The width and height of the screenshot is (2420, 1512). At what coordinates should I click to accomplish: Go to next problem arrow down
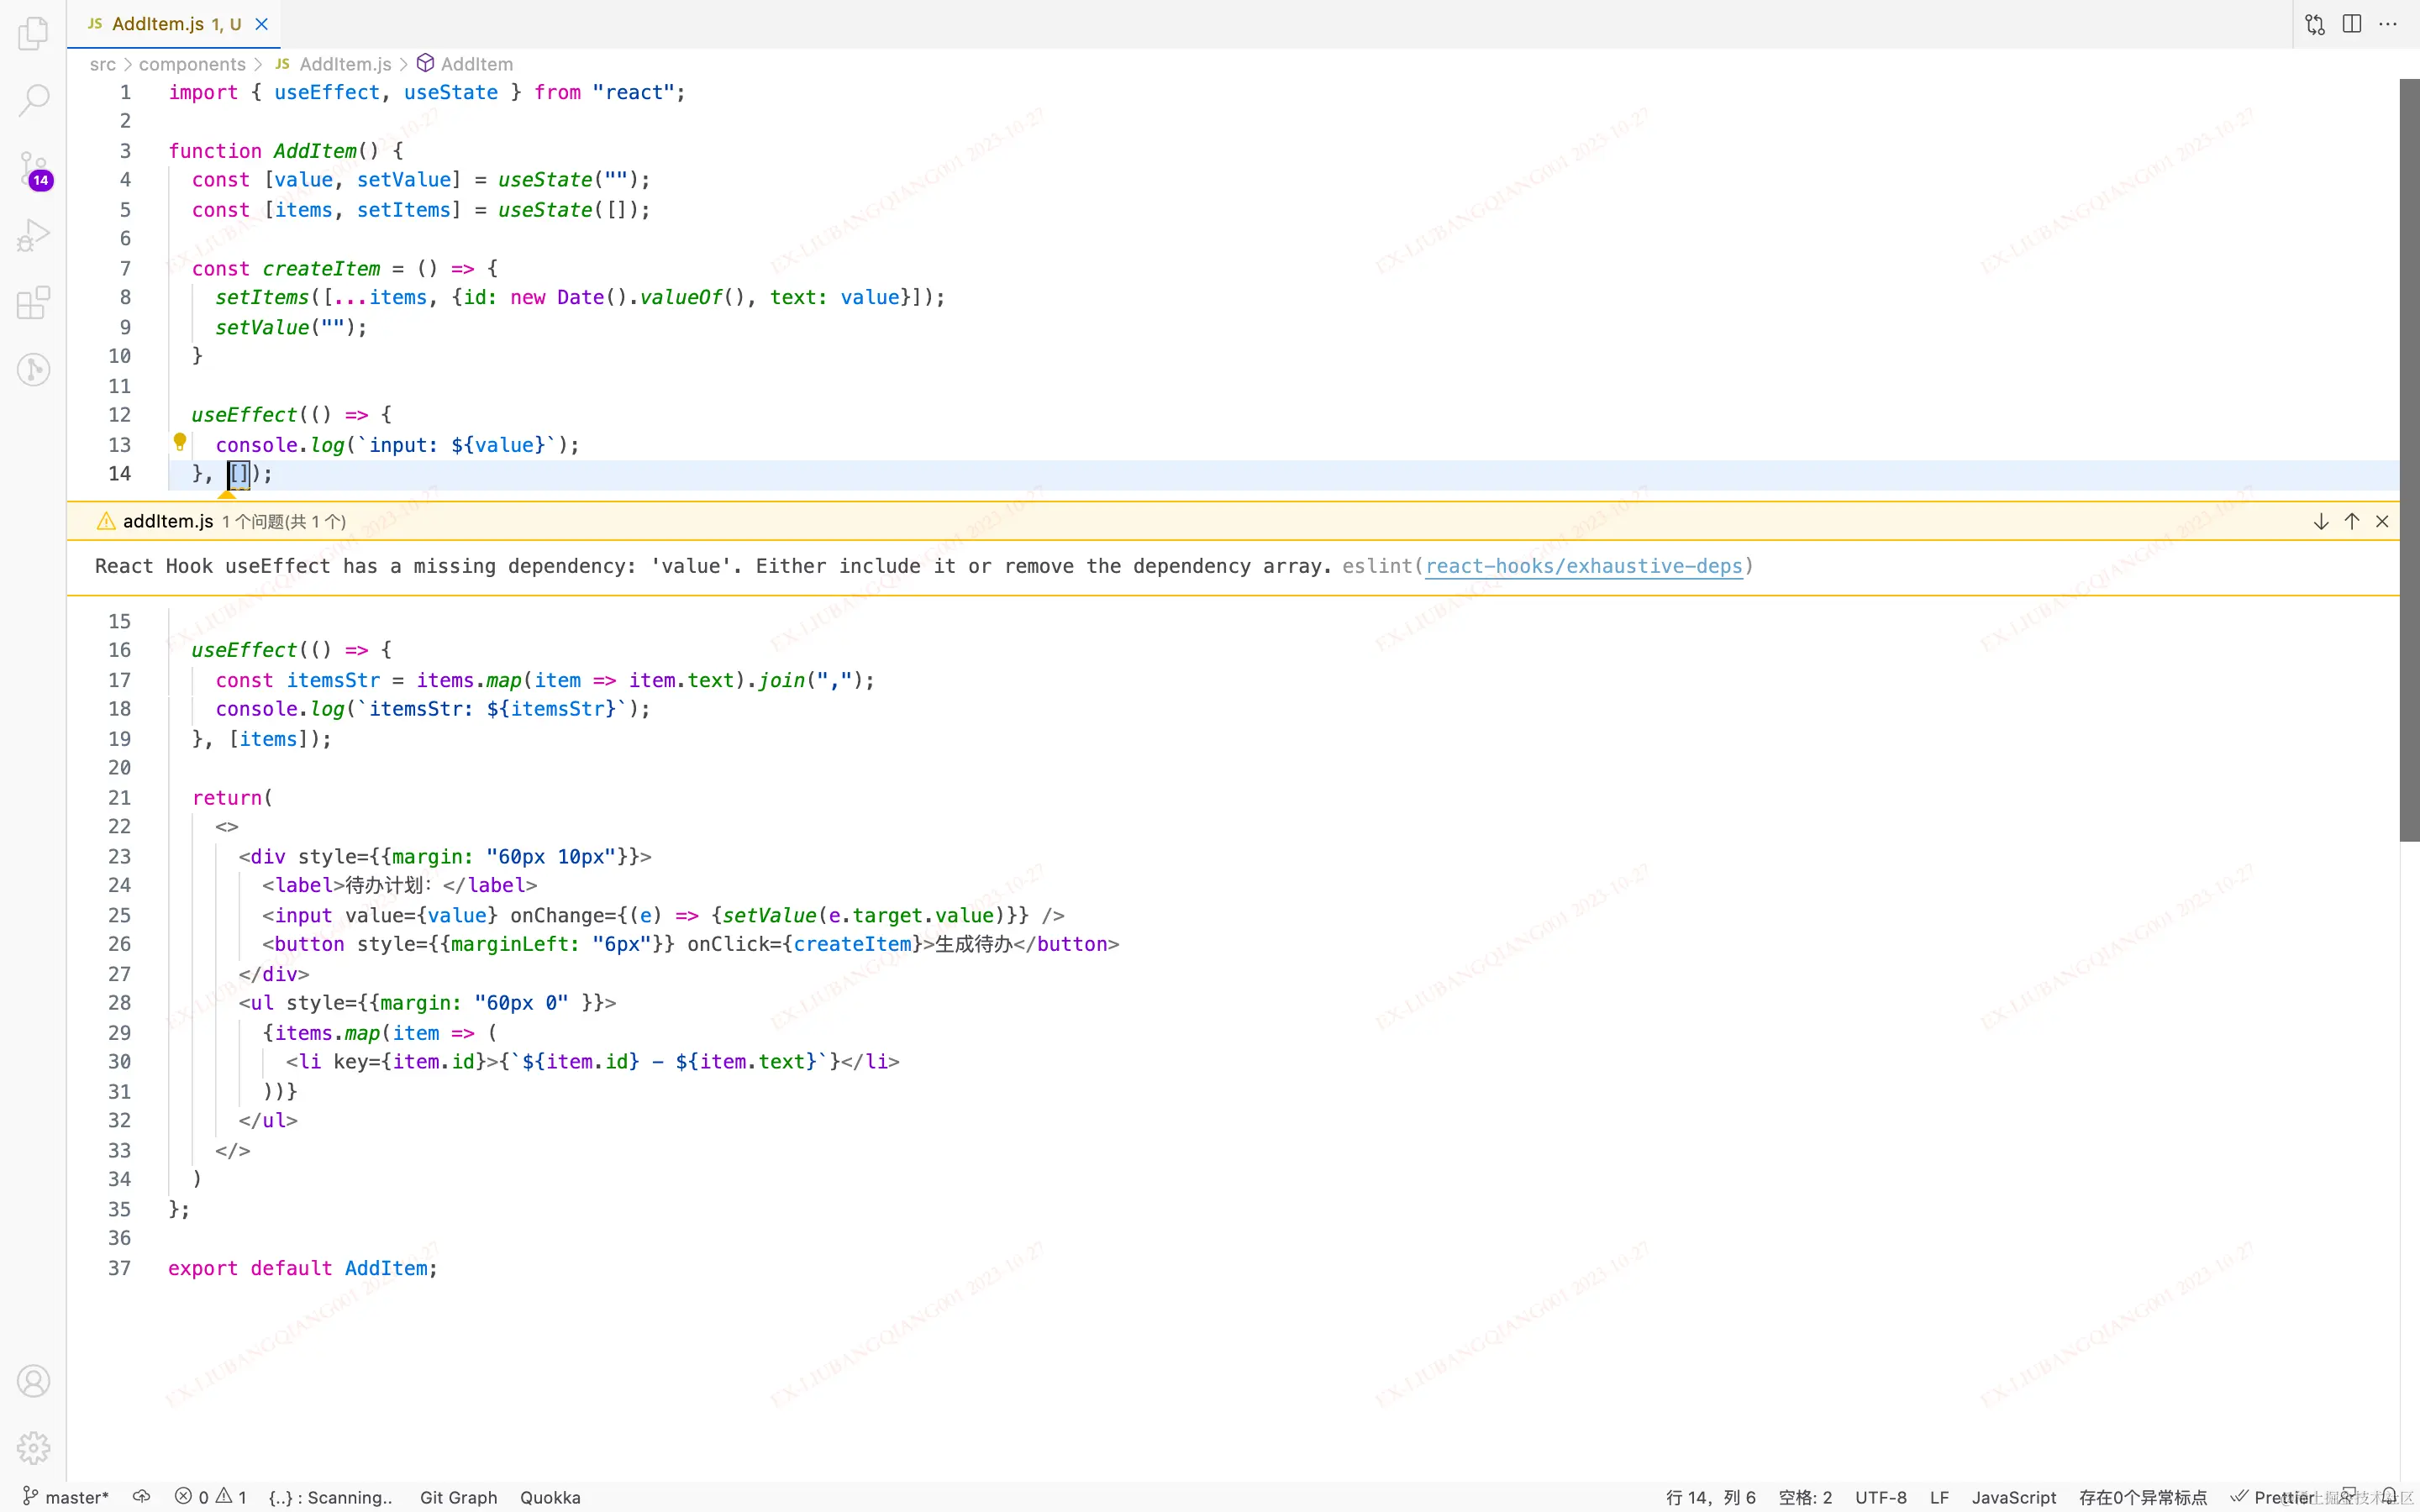pyautogui.click(x=2321, y=521)
